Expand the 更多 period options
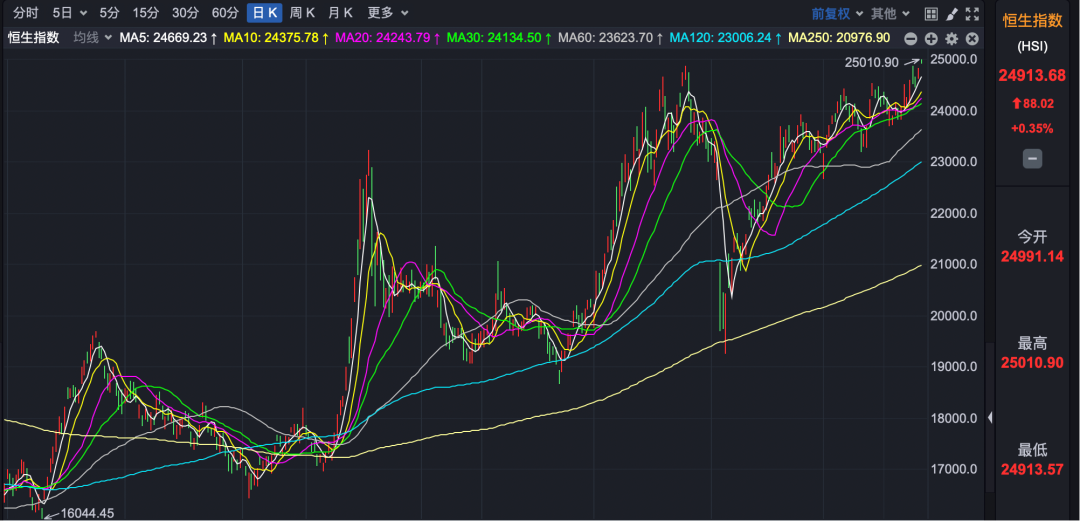 point(388,13)
